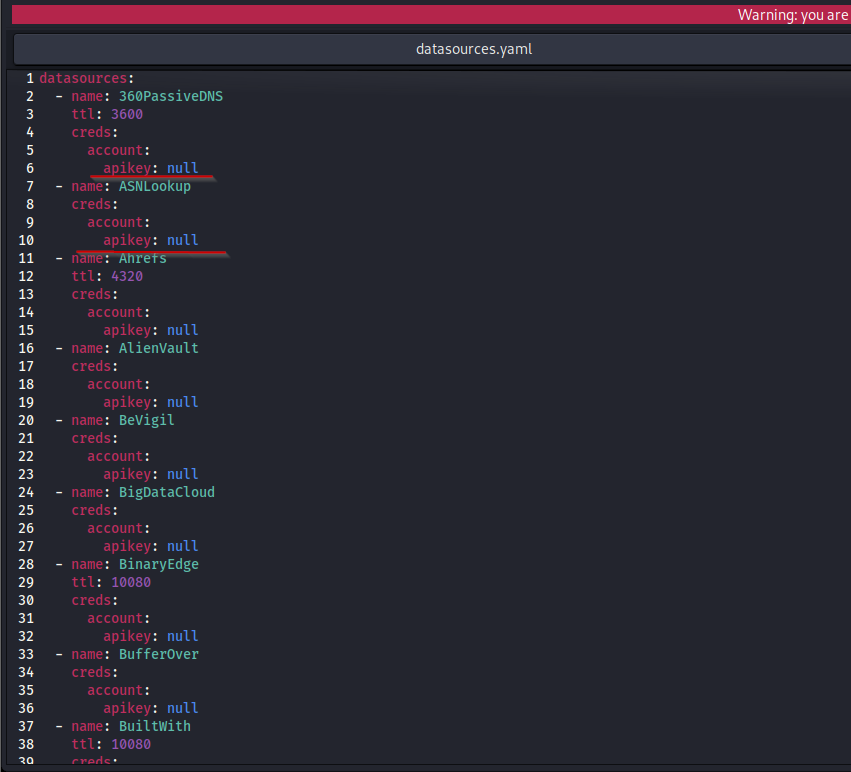The width and height of the screenshot is (851, 772).
Task: Click the ttl key on line 12
Action: 83,276
